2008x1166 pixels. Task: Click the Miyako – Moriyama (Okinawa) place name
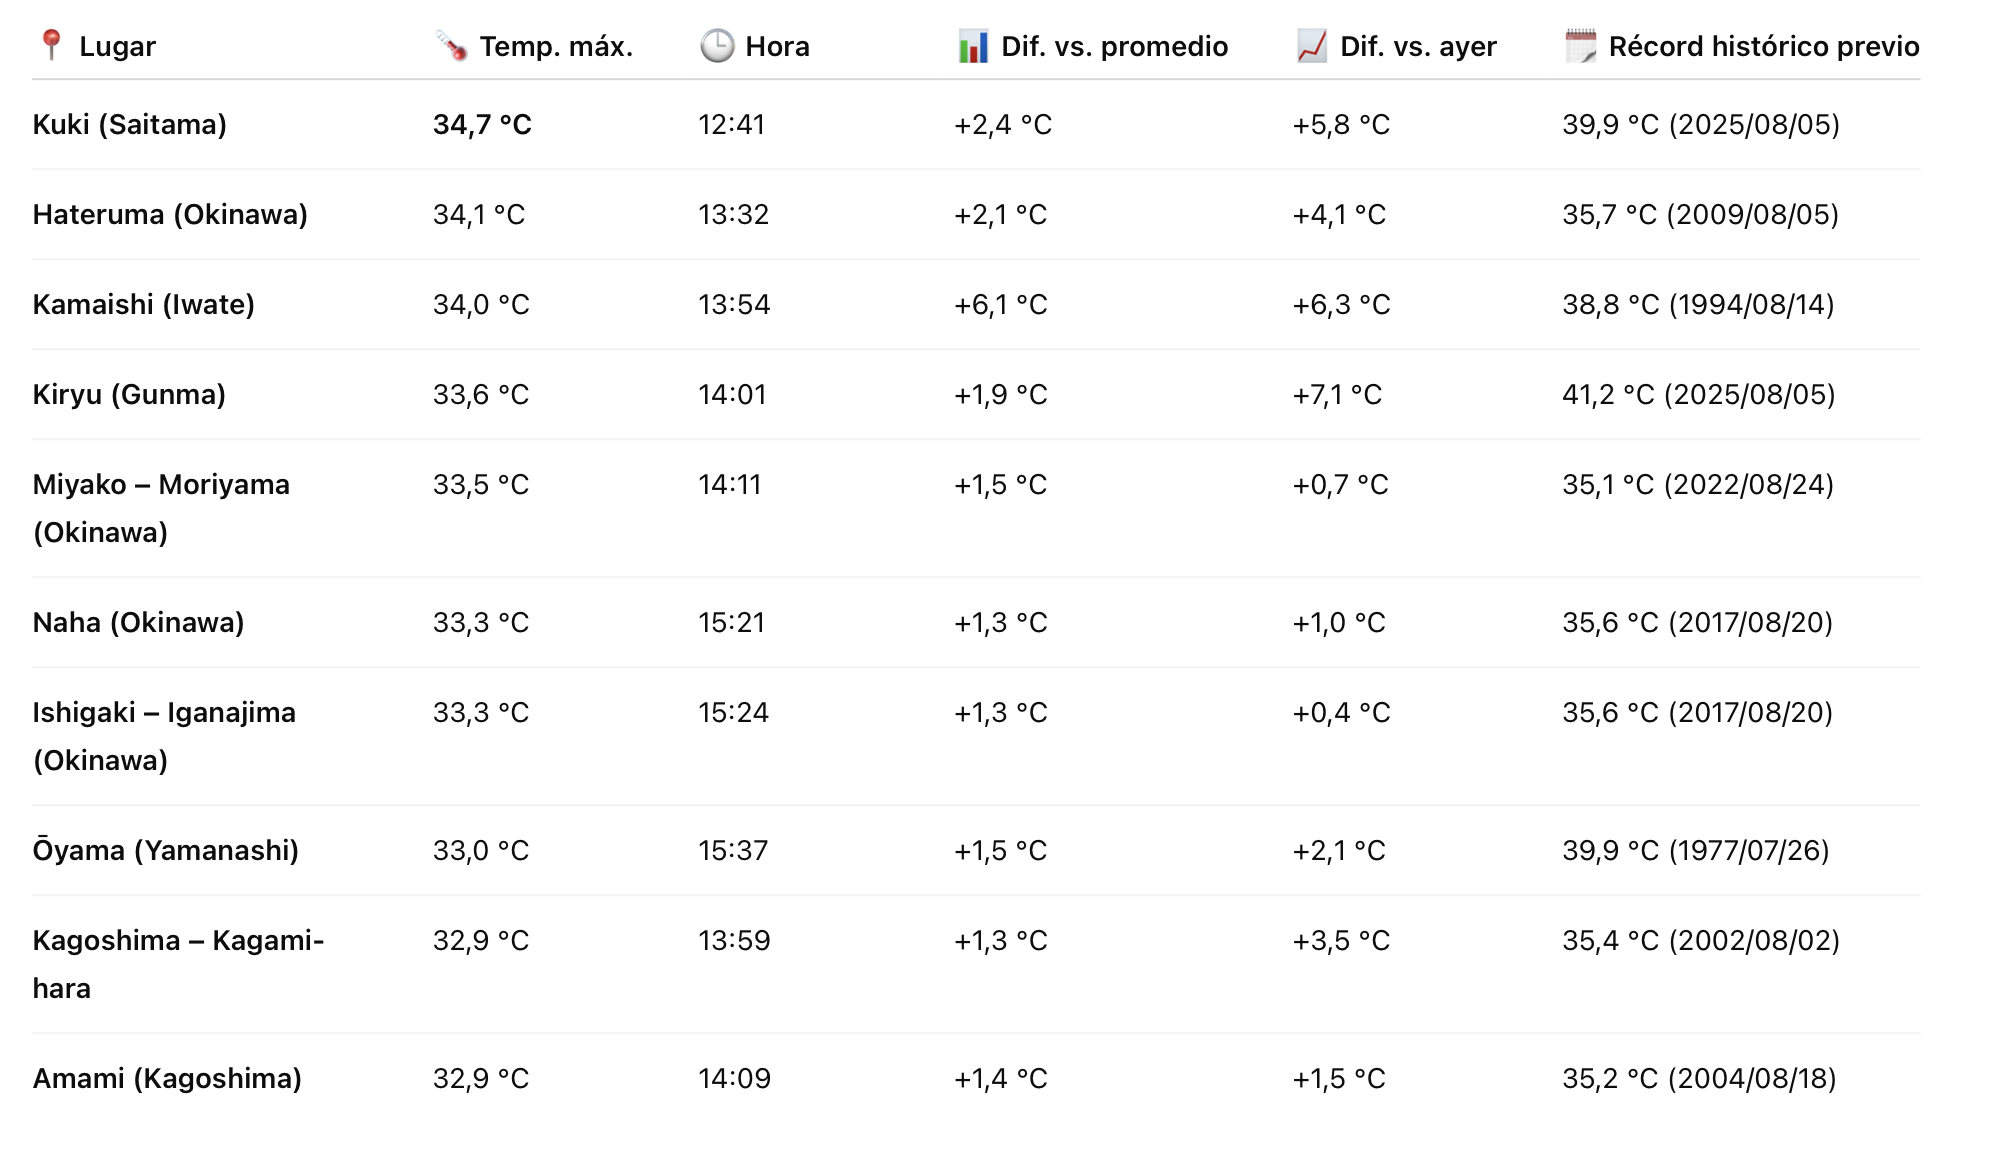click(x=161, y=508)
